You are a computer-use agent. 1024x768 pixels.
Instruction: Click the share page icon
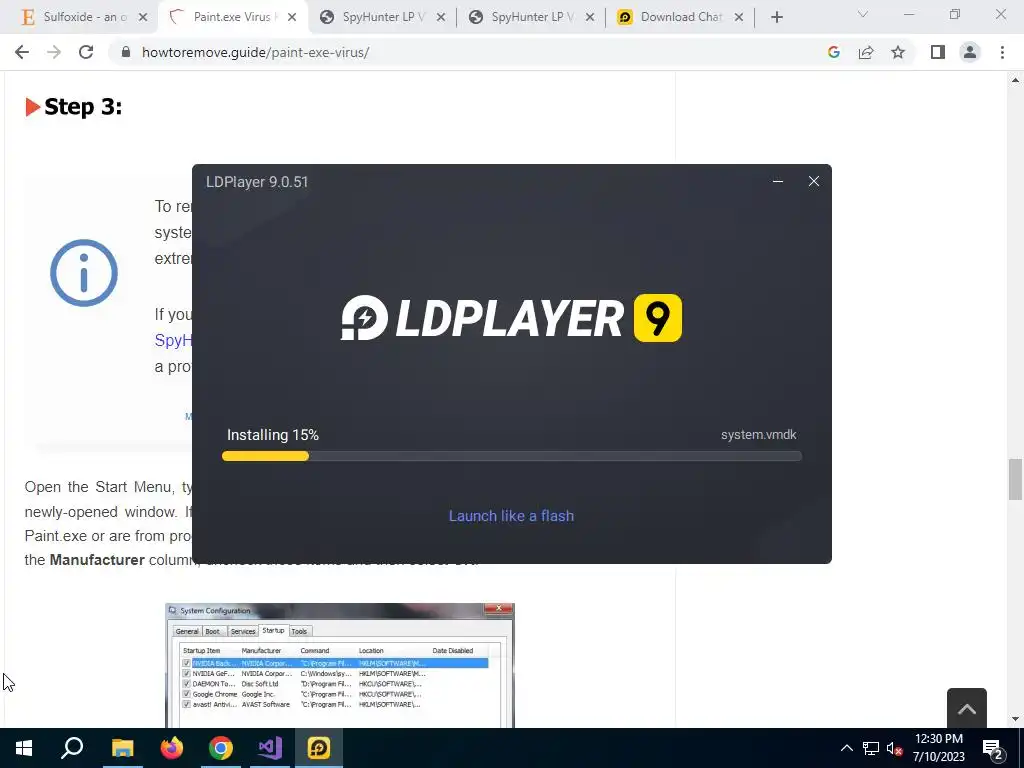click(866, 52)
